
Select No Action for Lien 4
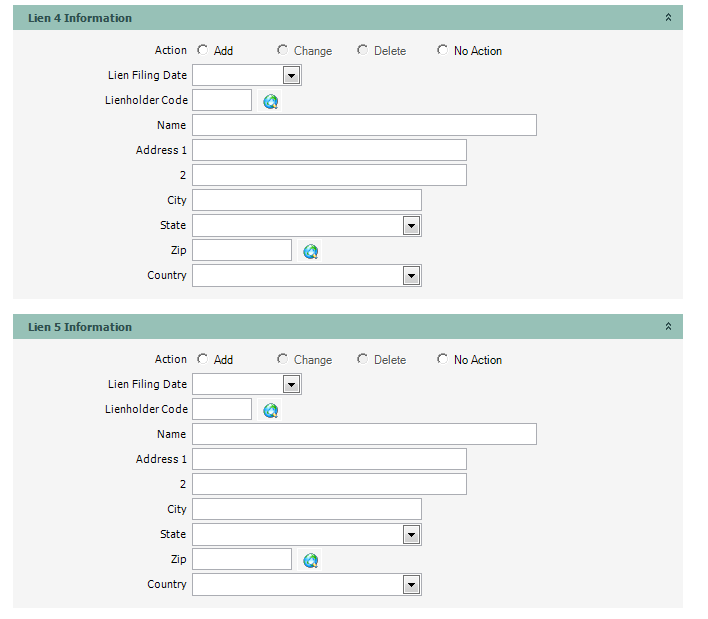pyautogui.click(x=442, y=50)
